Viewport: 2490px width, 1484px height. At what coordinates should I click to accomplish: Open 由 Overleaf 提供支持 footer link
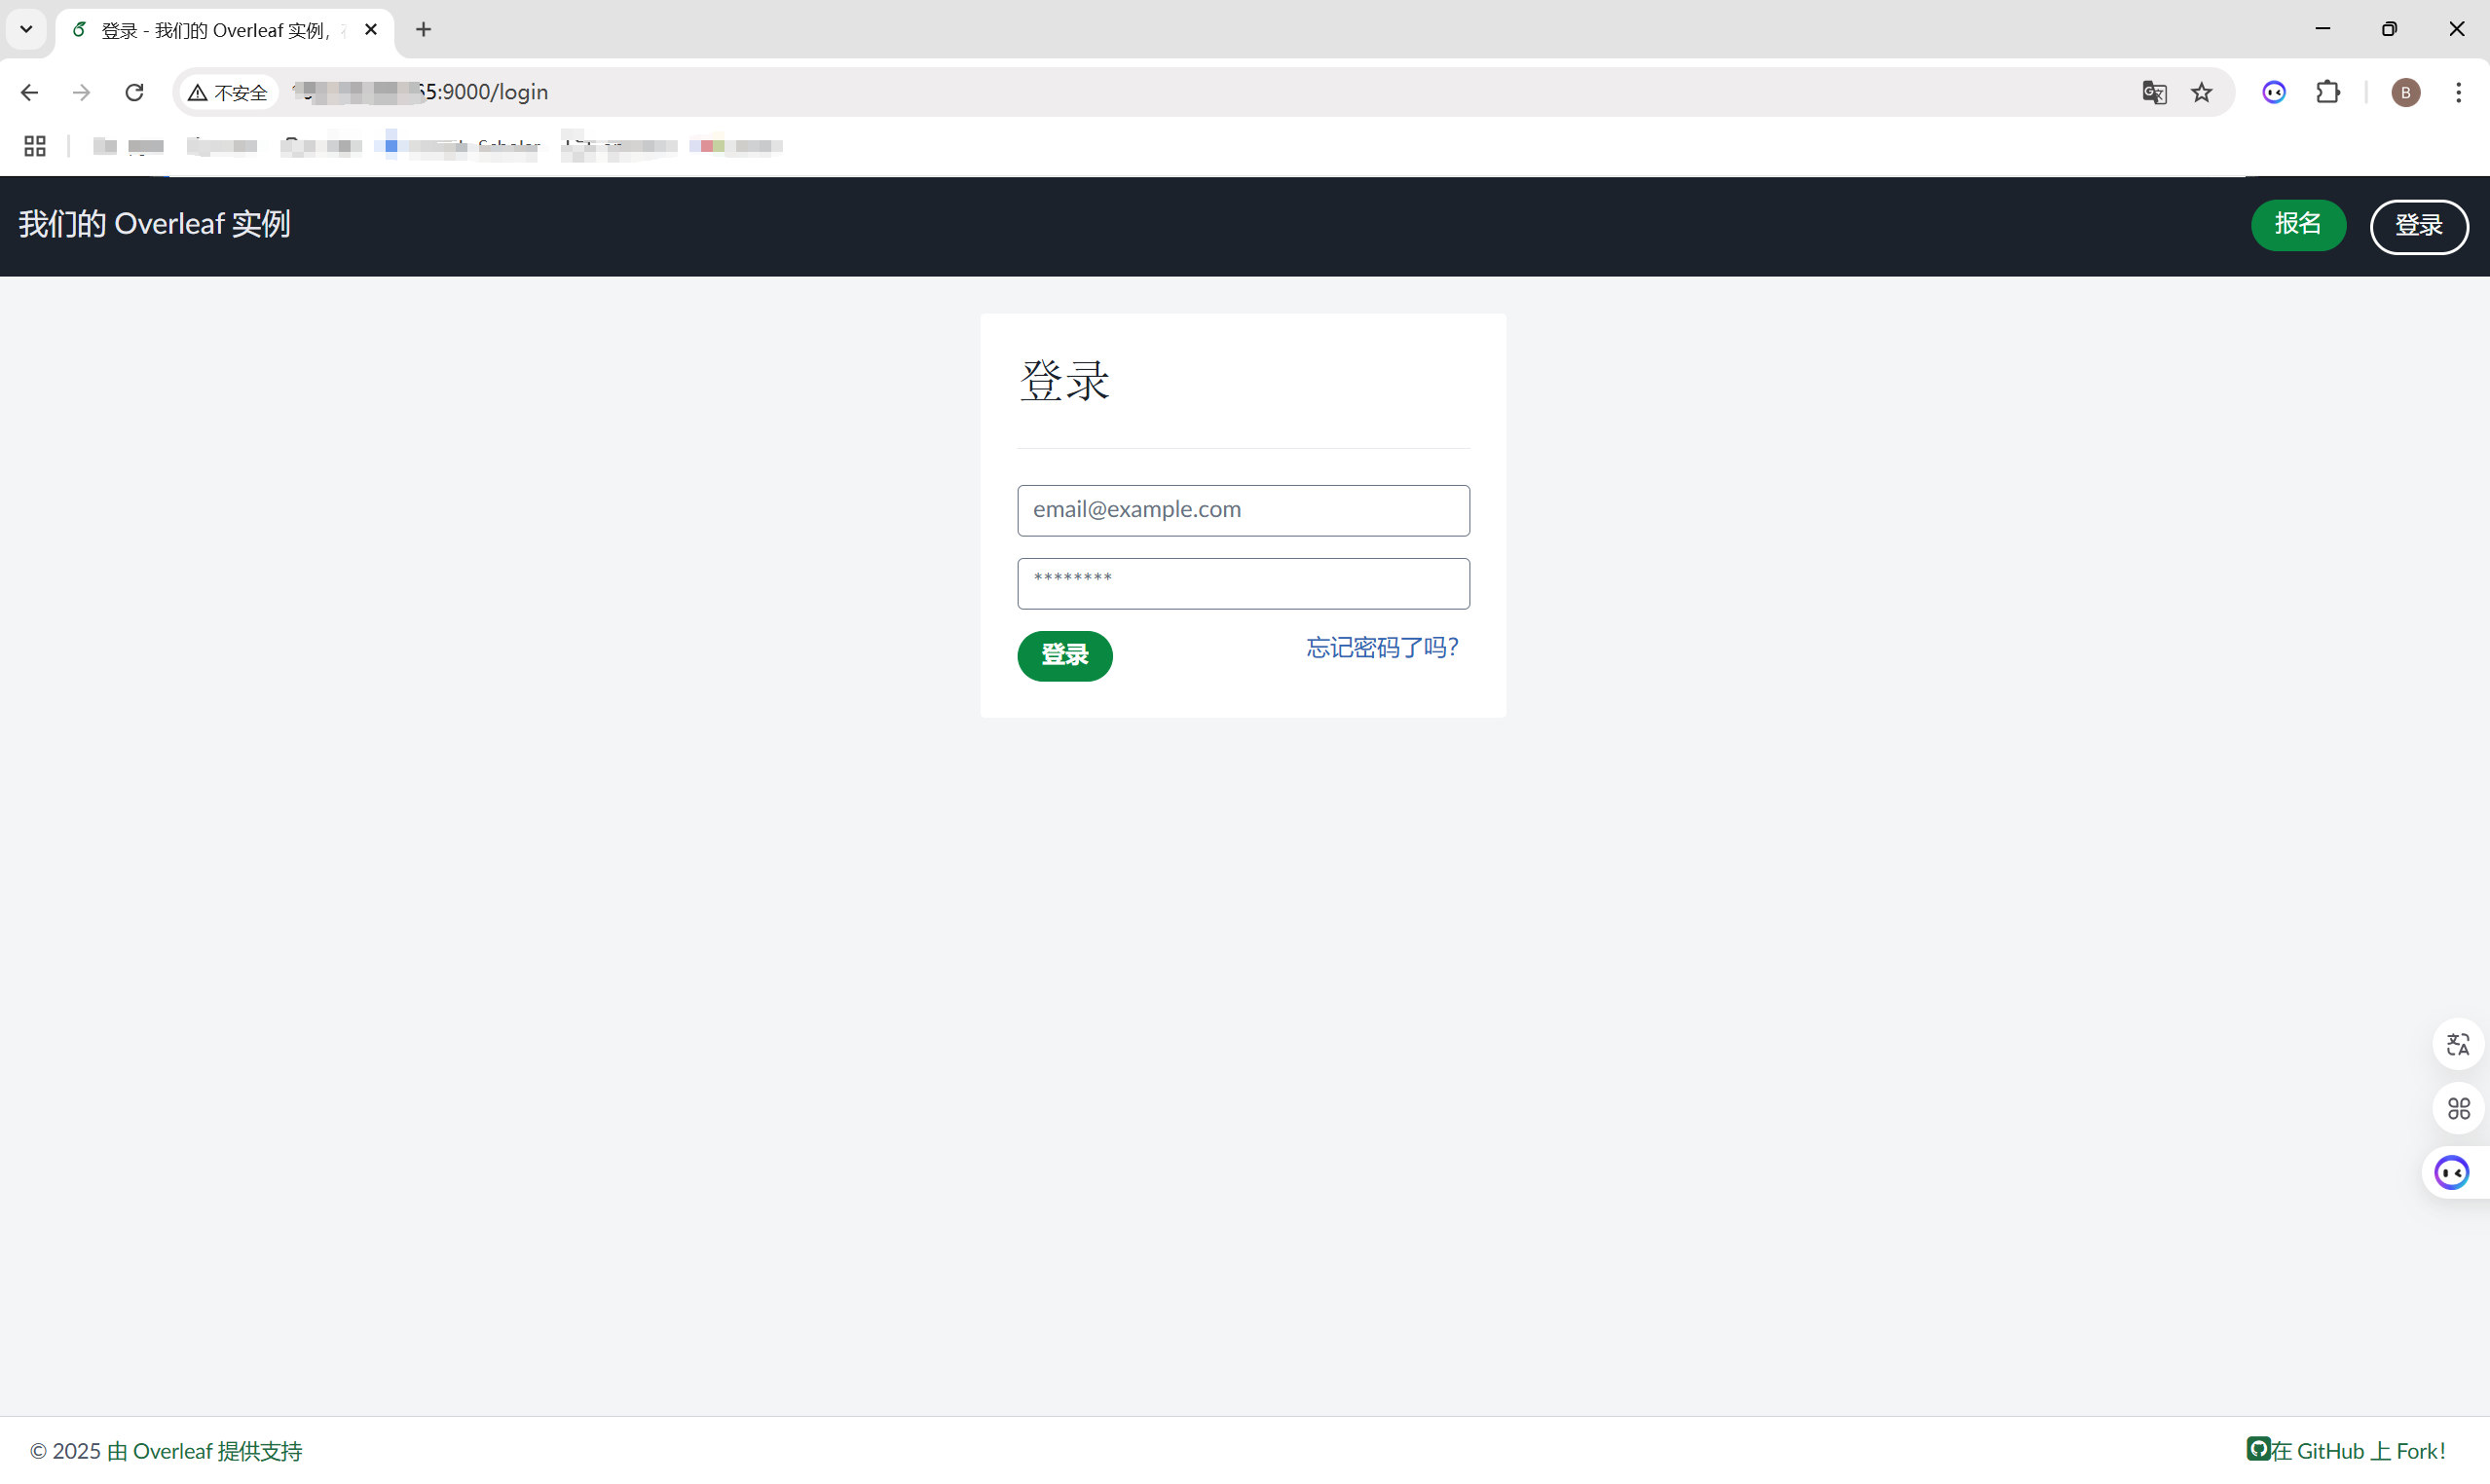204,1450
